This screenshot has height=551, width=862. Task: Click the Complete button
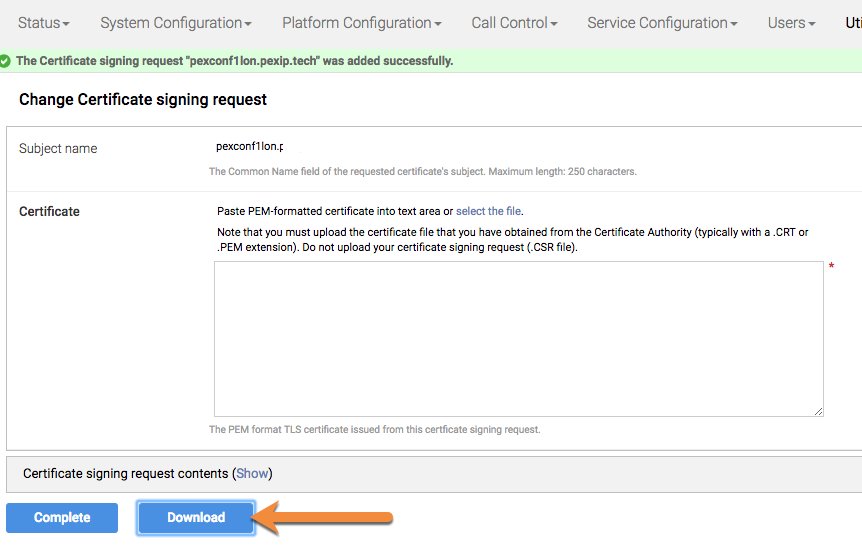click(62, 517)
